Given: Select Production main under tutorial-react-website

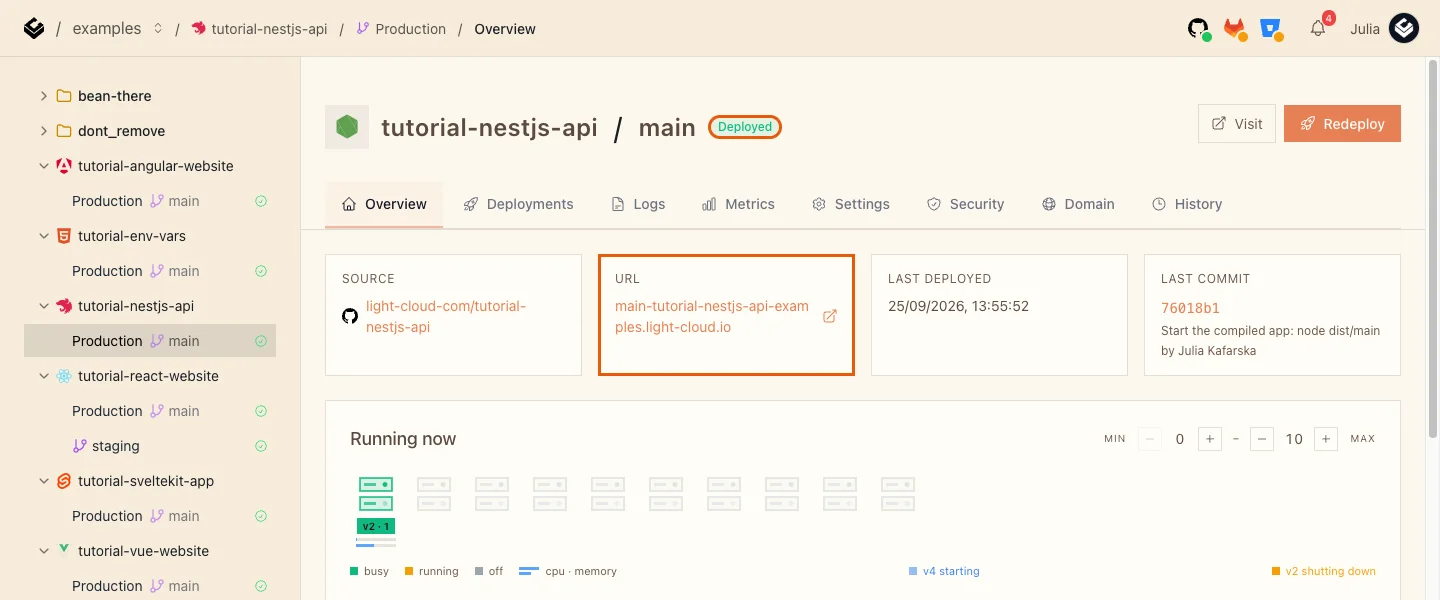Looking at the screenshot, I should (150, 411).
